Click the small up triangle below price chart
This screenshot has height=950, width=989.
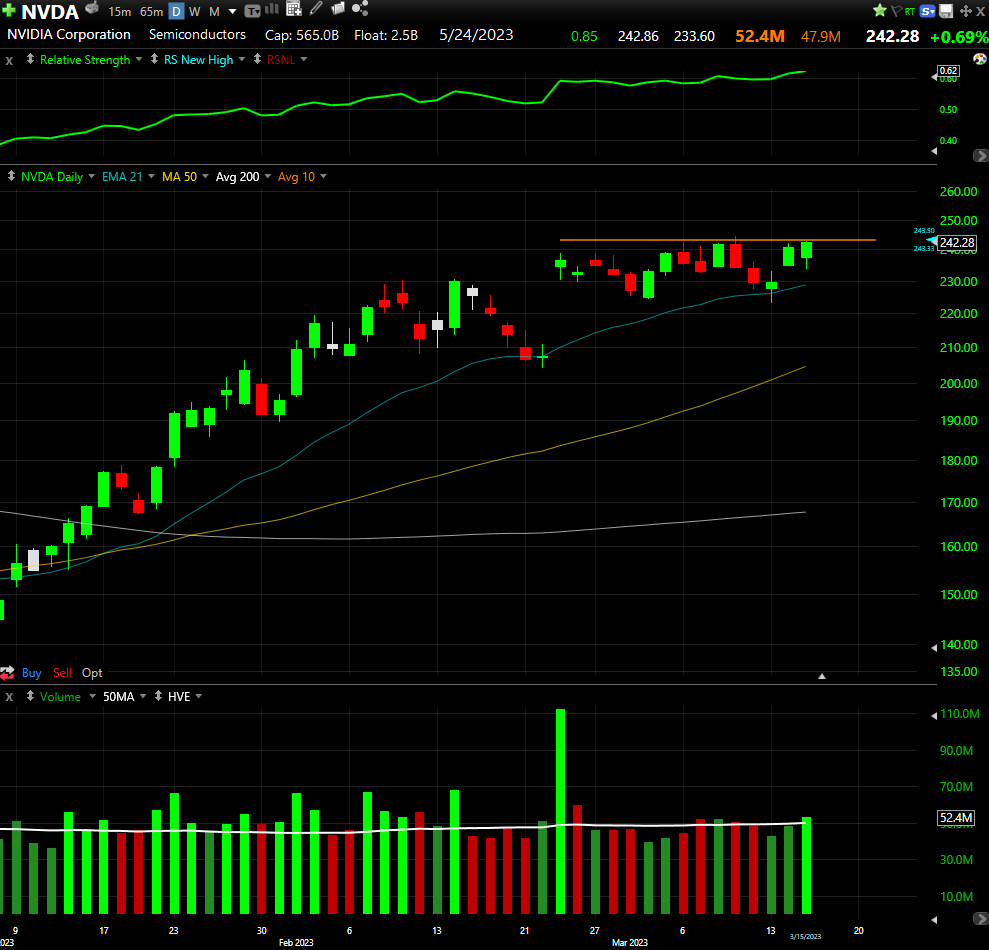[x=821, y=676]
